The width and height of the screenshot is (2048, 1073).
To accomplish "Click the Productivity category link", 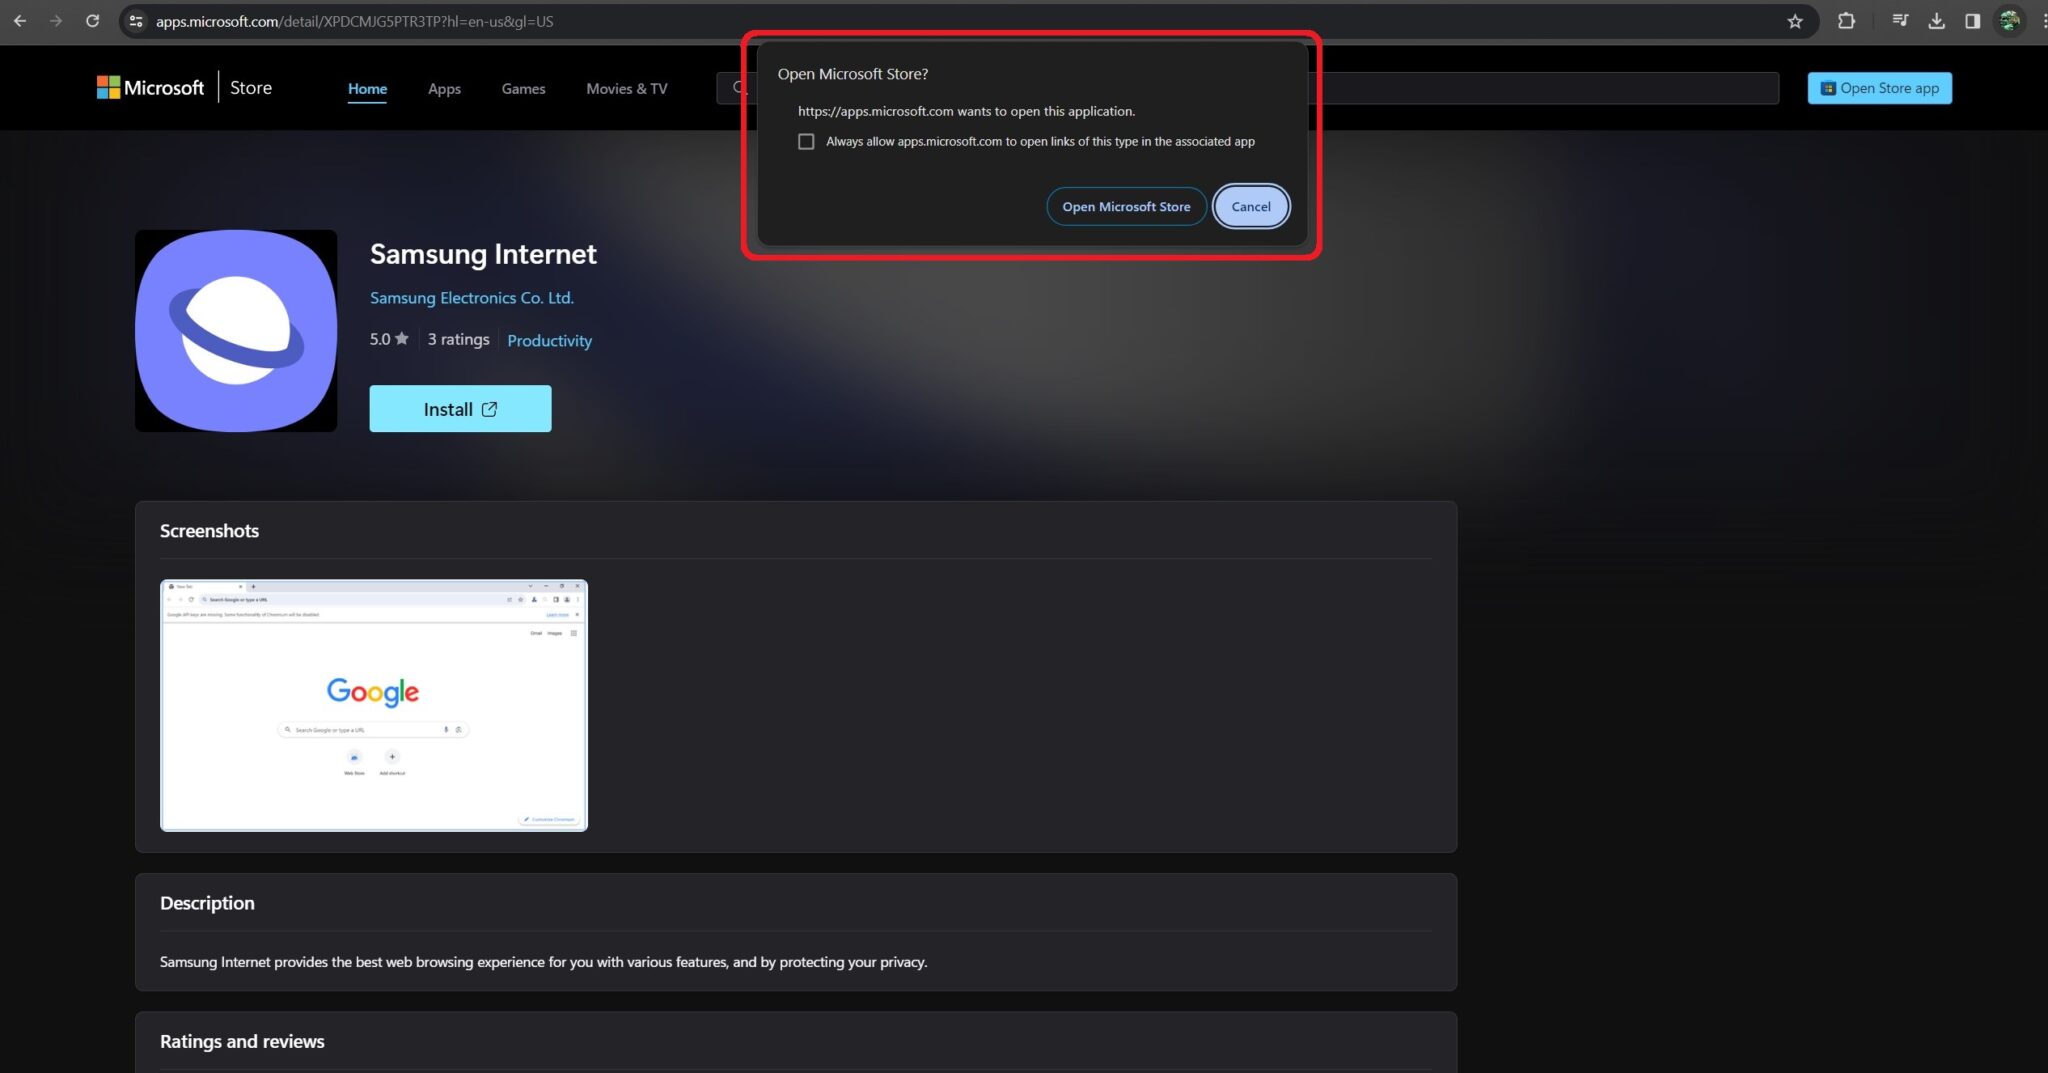I will (x=549, y=340).
